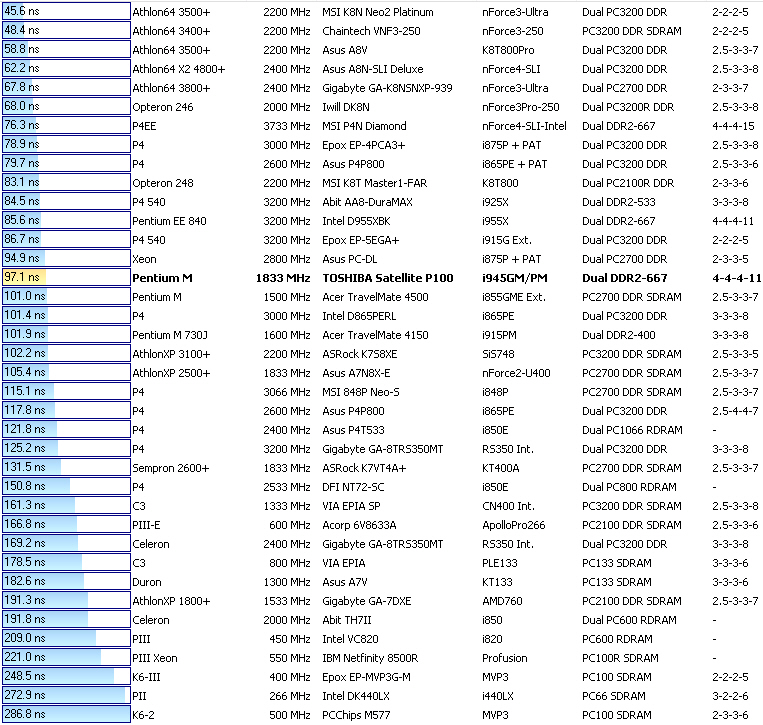Screen dimensions: 763x725
Task: Click AthlonXP 1800+ CPU name
Action: (171, 601)
